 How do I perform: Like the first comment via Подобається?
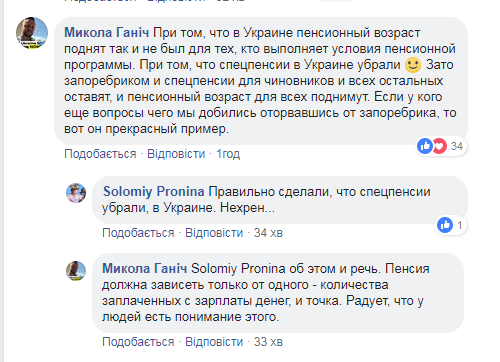100,154
